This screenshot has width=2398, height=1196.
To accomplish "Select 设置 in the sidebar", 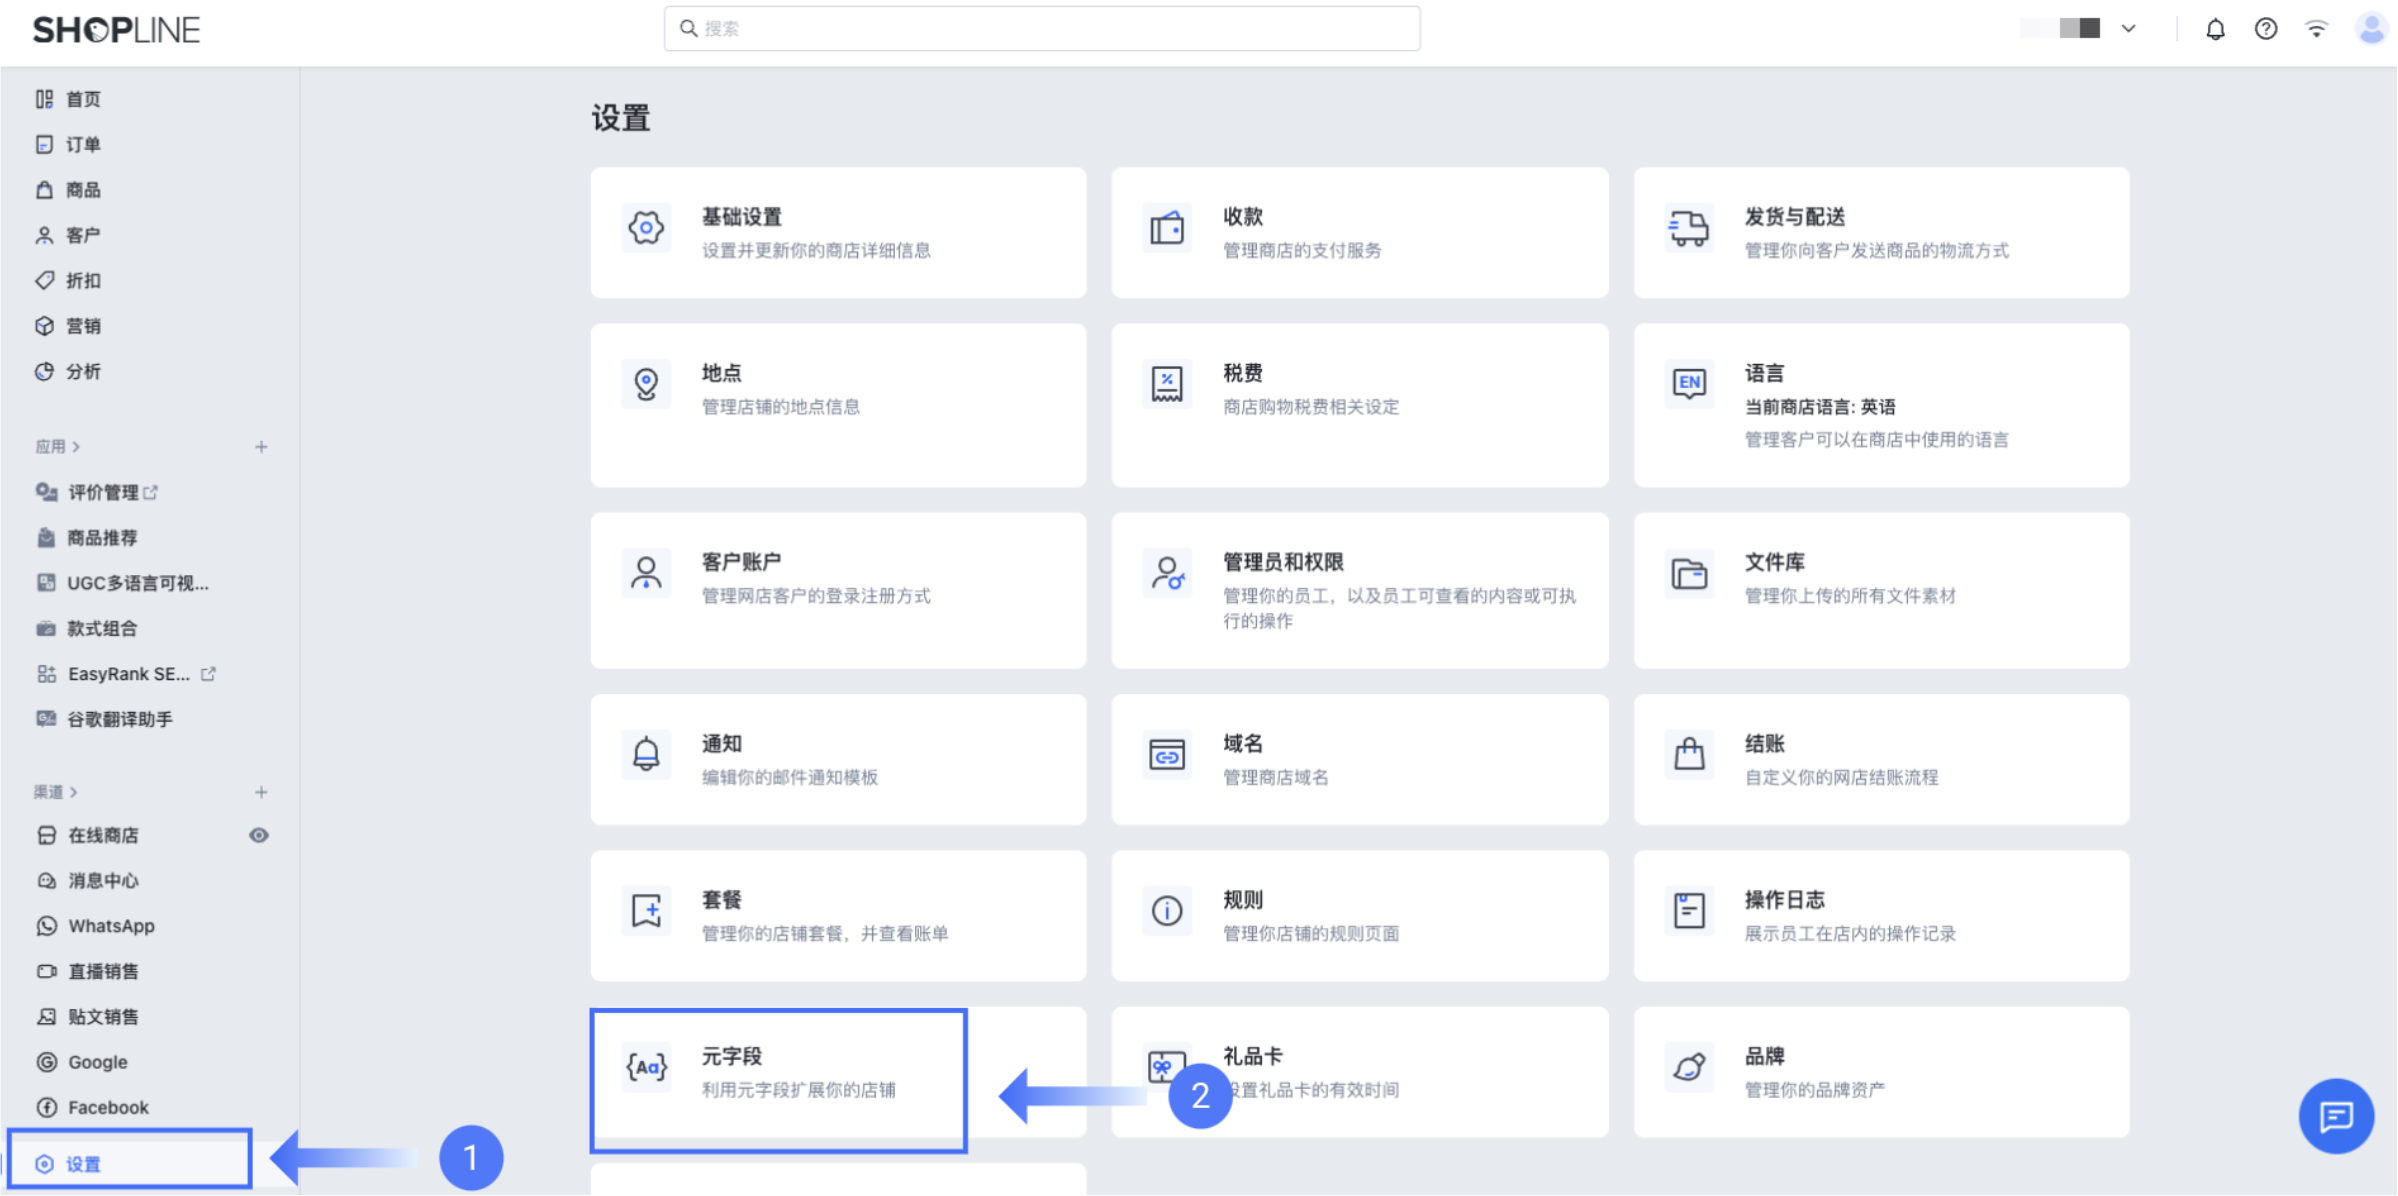I will click(83, 1164).
